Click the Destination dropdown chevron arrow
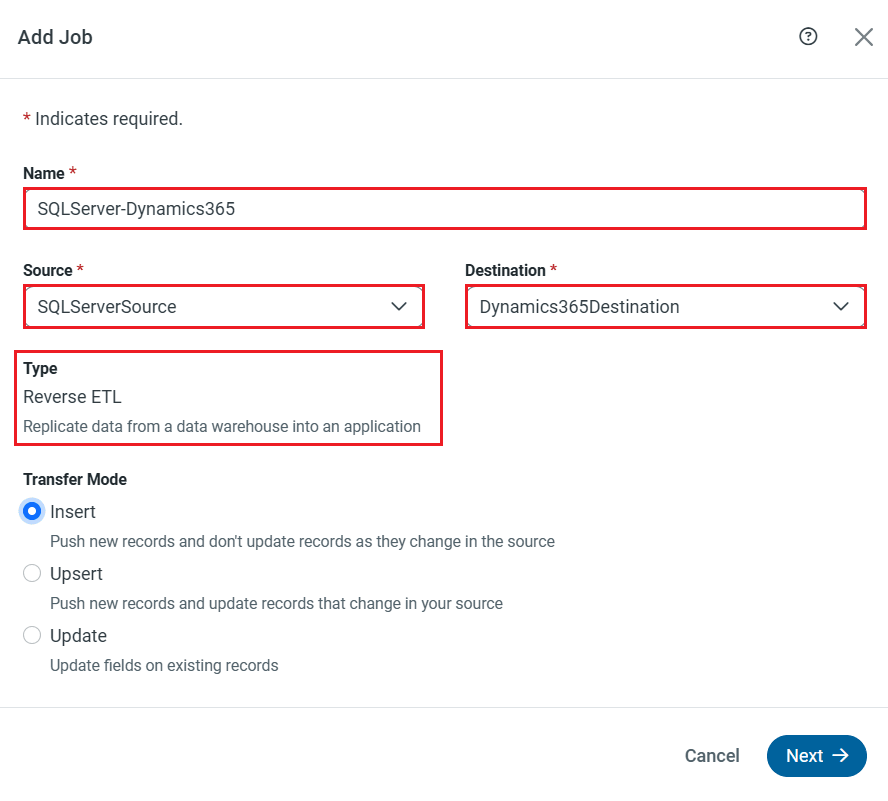Screen dimensions: 888x801 pos(841,307)
